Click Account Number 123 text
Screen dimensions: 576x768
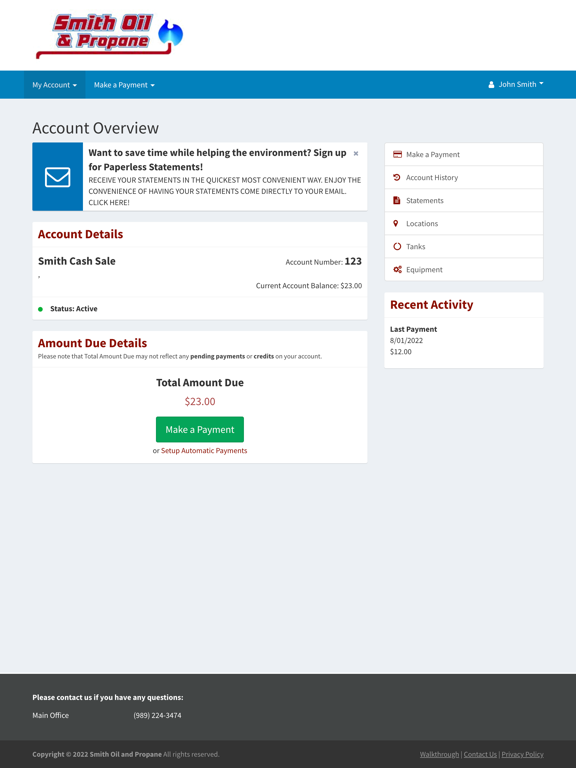coord(323,262)
